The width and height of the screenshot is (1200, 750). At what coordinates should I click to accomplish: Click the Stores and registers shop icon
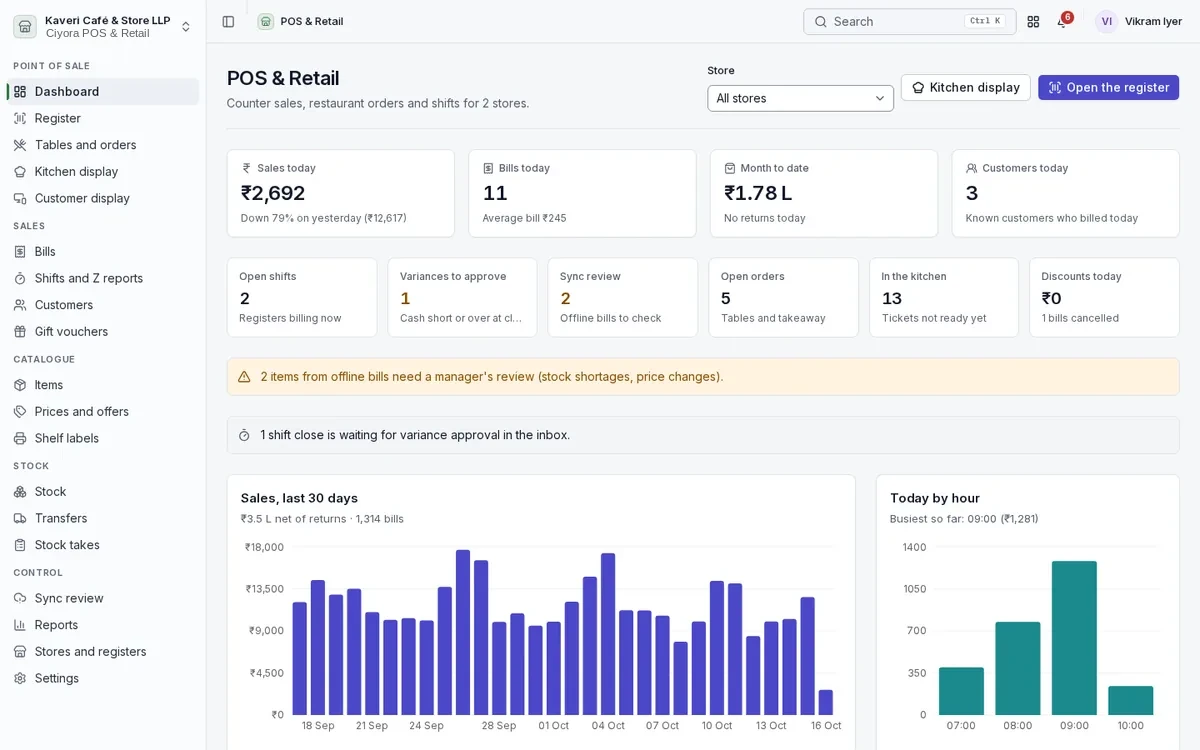[x=20, y=652]
